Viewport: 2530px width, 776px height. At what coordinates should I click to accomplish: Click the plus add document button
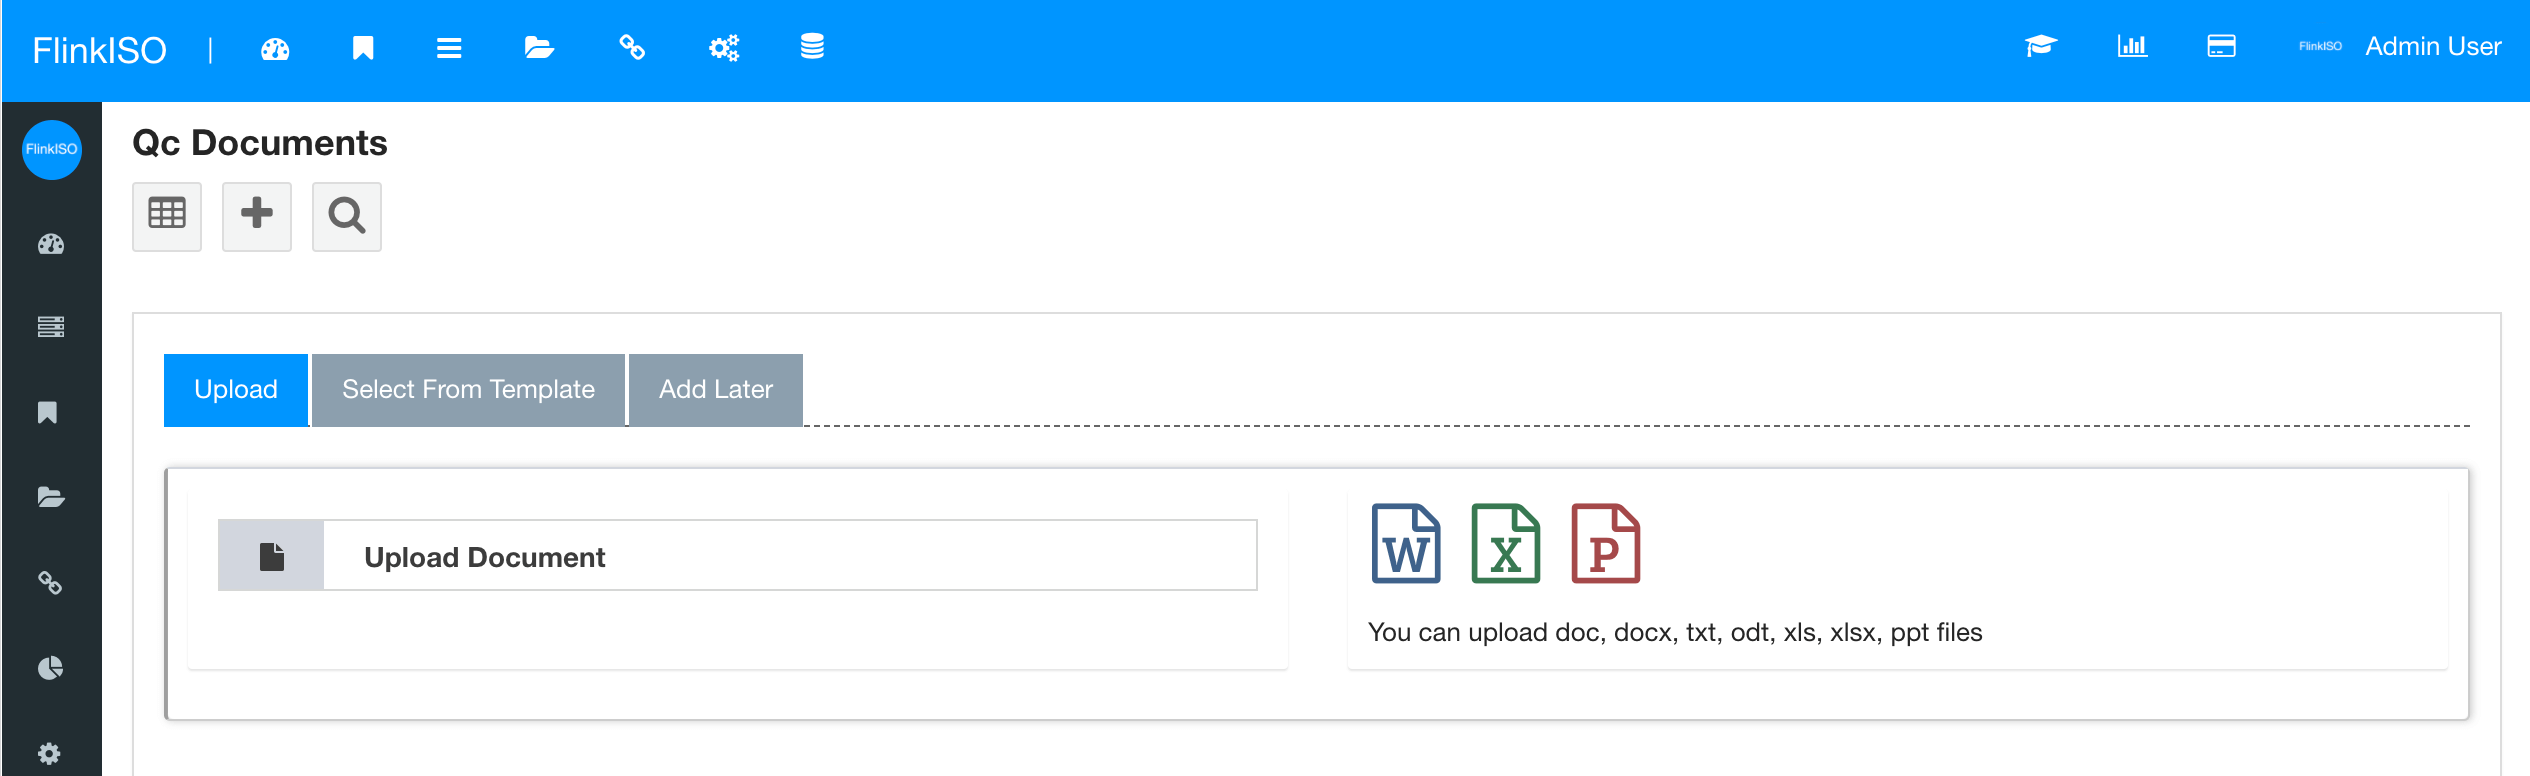257,216
